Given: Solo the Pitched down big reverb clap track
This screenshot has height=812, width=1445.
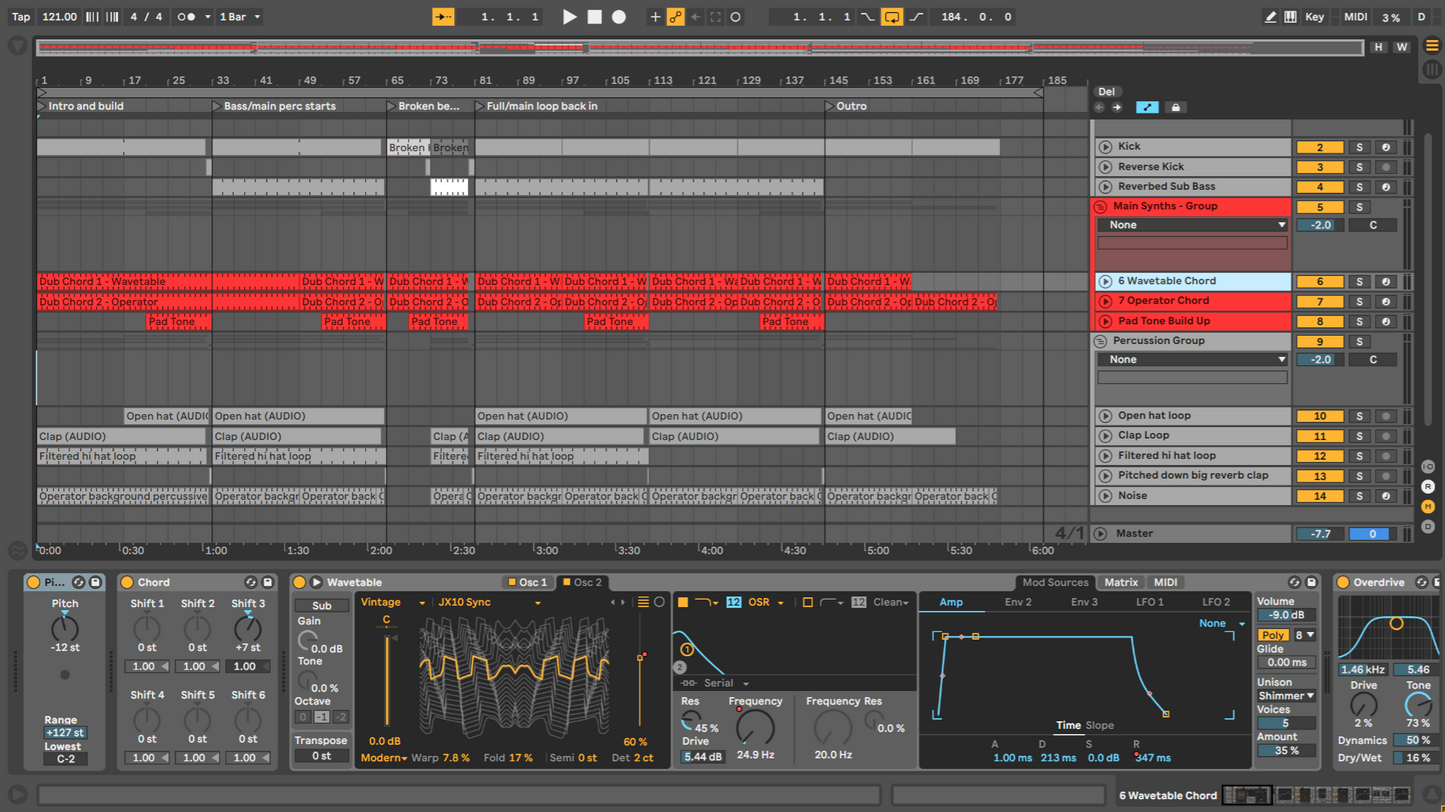Looking at the screenshot, I should tap(1359, 477).
